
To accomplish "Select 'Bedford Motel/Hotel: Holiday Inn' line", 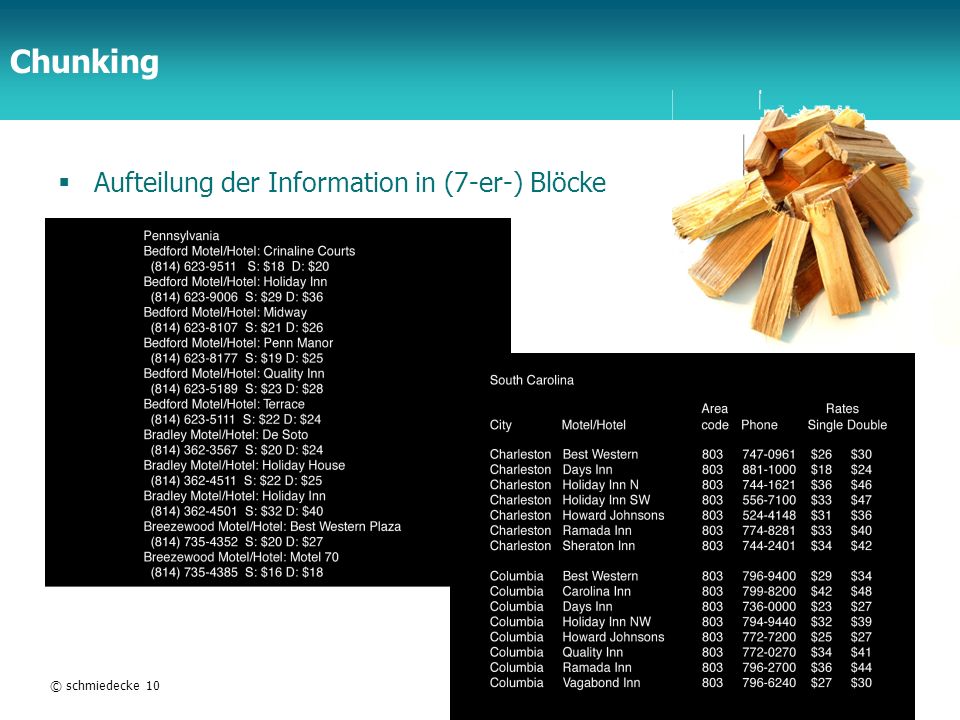I will pyautogui.click(x=236, y=282).
